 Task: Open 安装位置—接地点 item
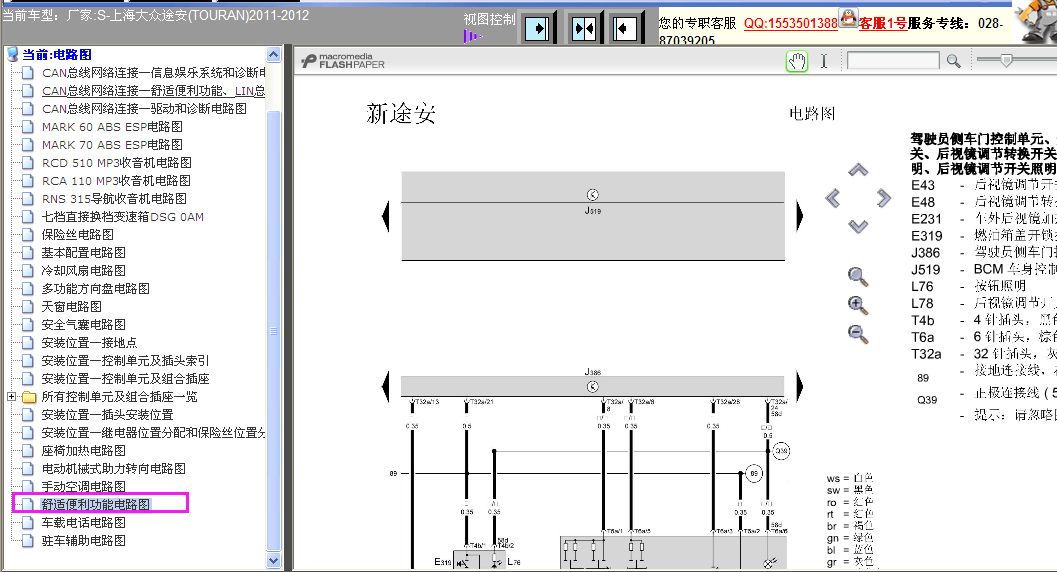(x=89, y=343)
